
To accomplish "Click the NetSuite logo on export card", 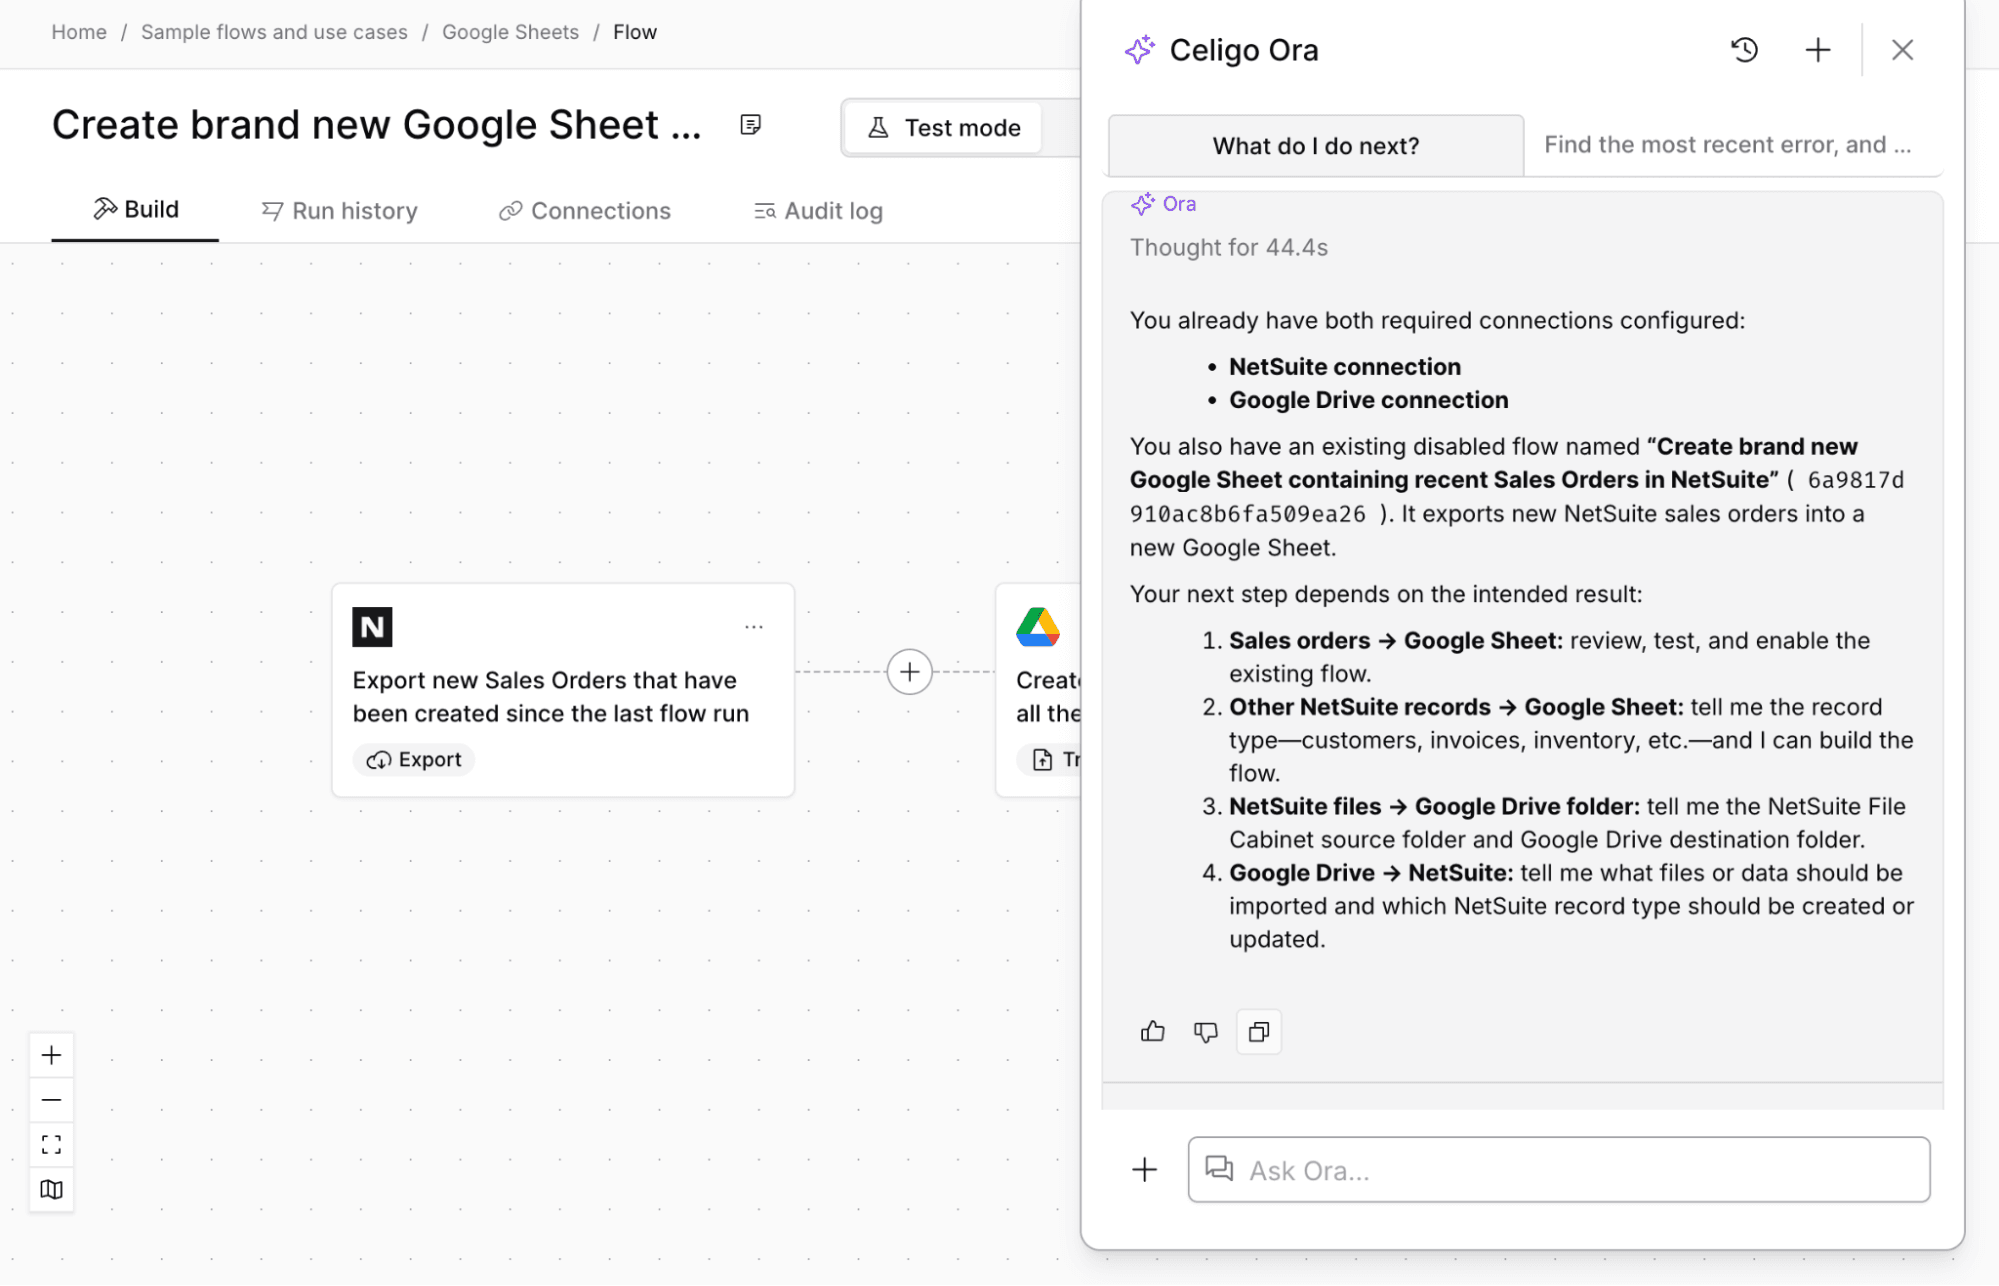I will (x=372, y=627).
